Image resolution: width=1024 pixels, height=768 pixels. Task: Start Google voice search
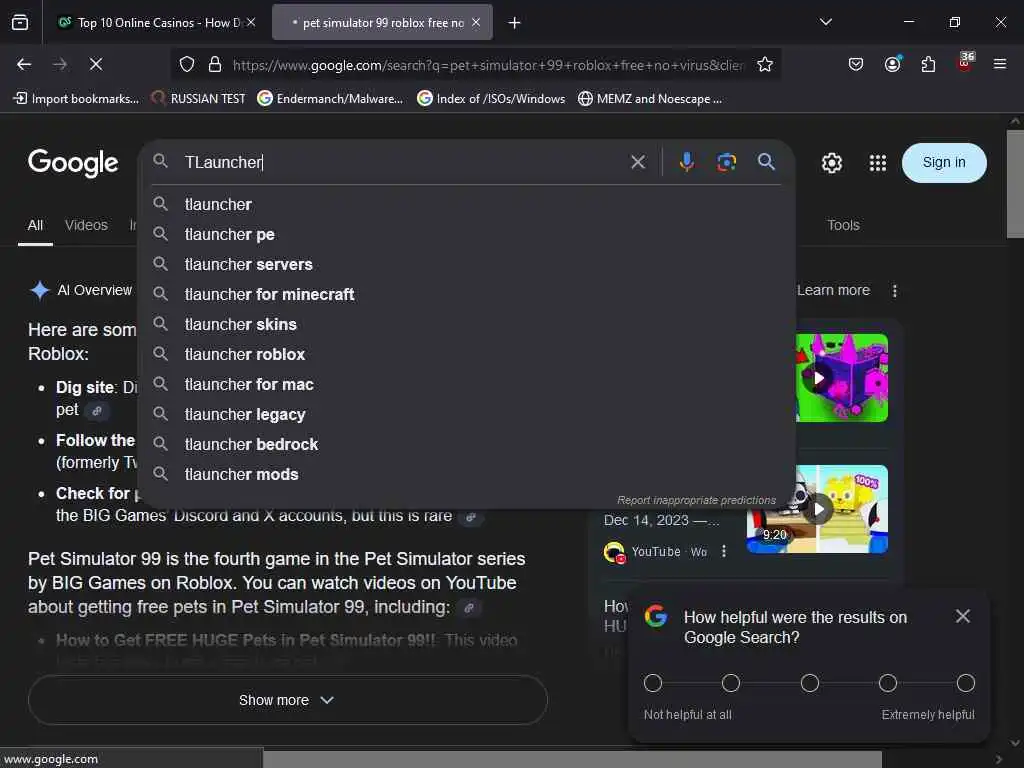pyautogui.click(x=686, y=161)
